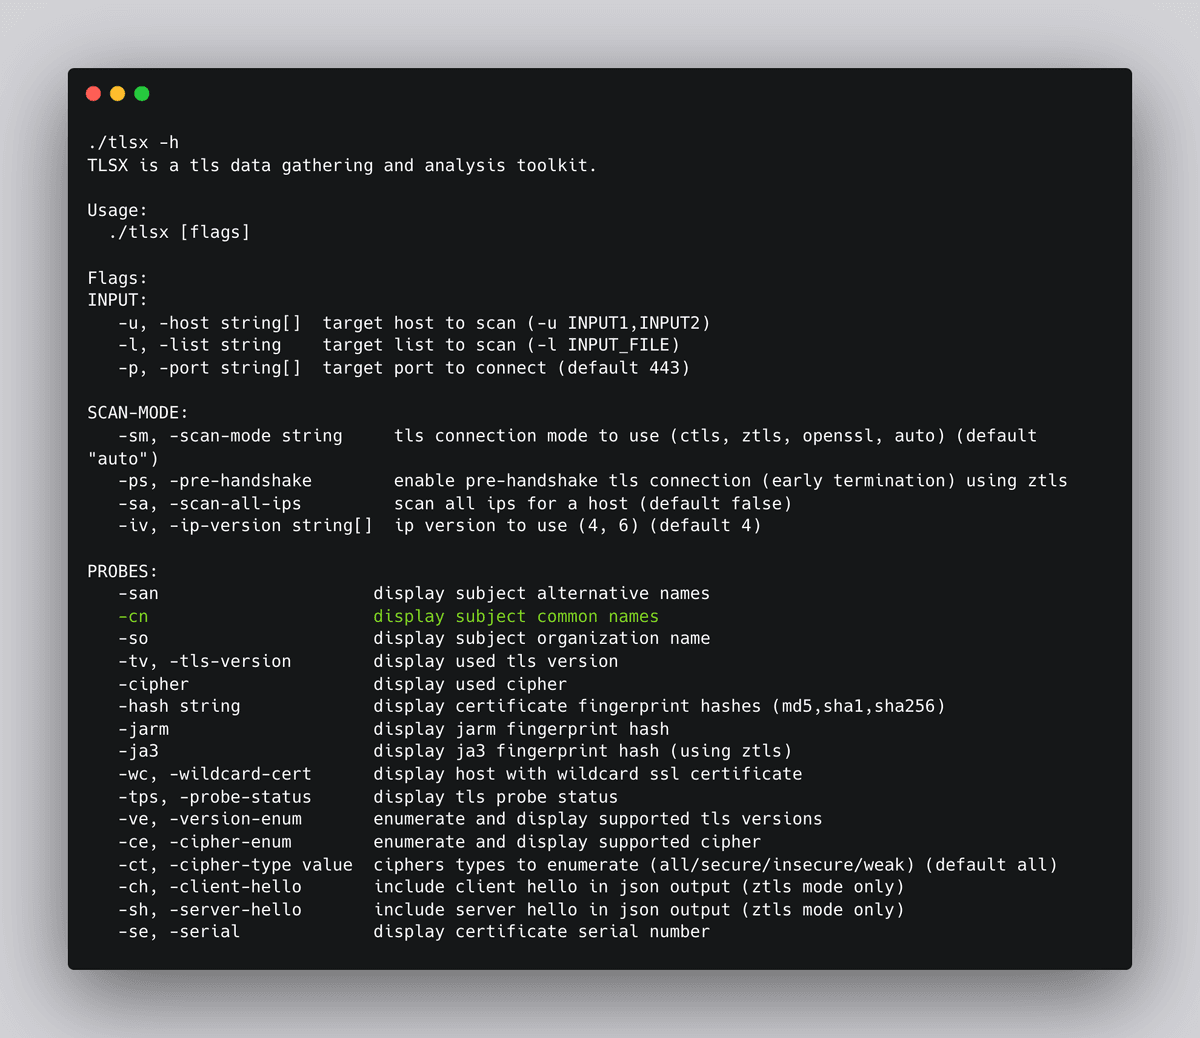Click the PROBES section header text

point(122,570)
